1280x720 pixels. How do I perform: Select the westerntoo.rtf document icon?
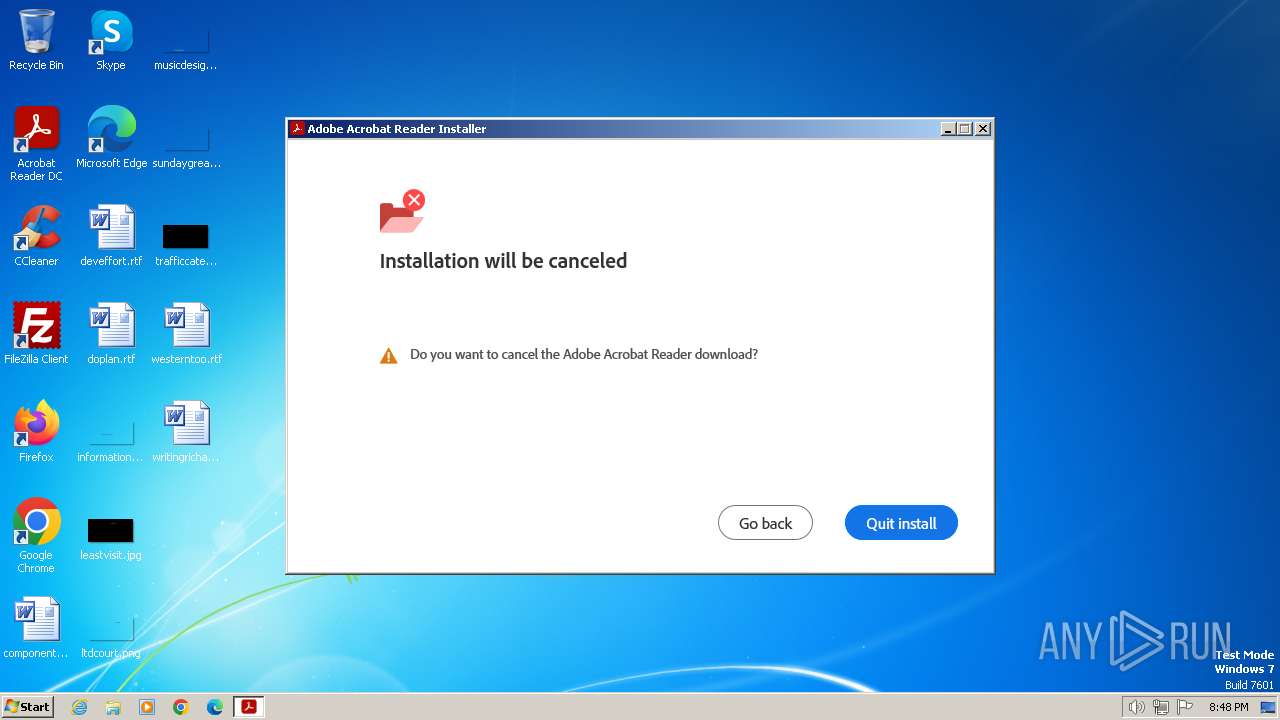click(186, 334)
